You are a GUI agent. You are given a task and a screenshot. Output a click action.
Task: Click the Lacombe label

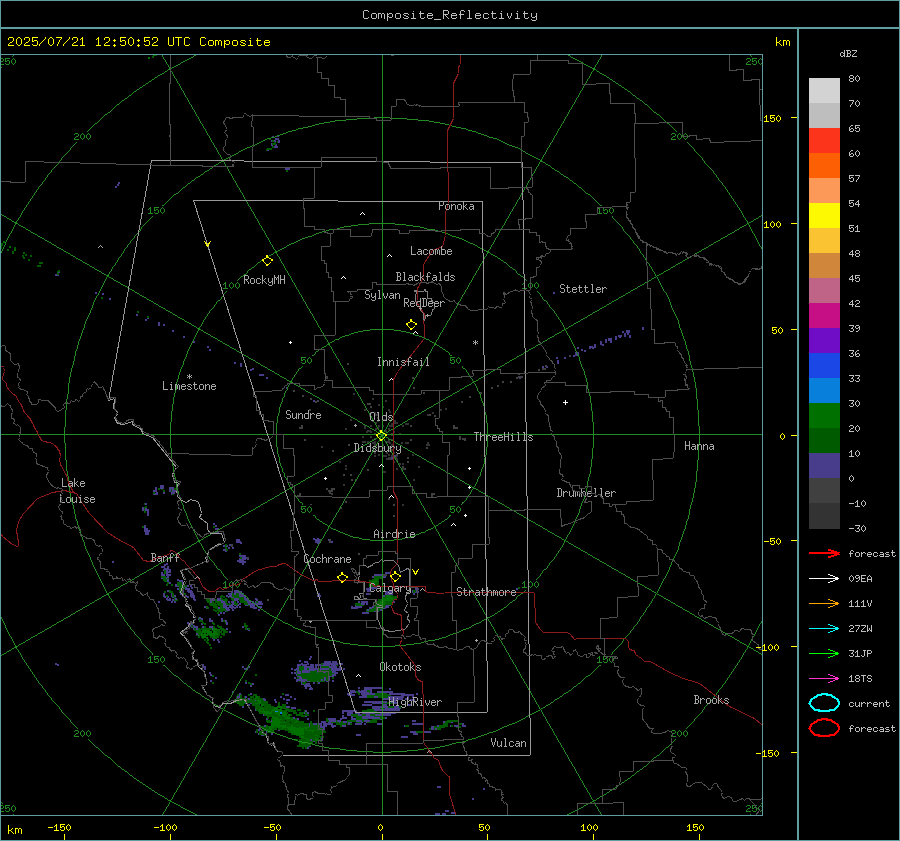(431, 251)
